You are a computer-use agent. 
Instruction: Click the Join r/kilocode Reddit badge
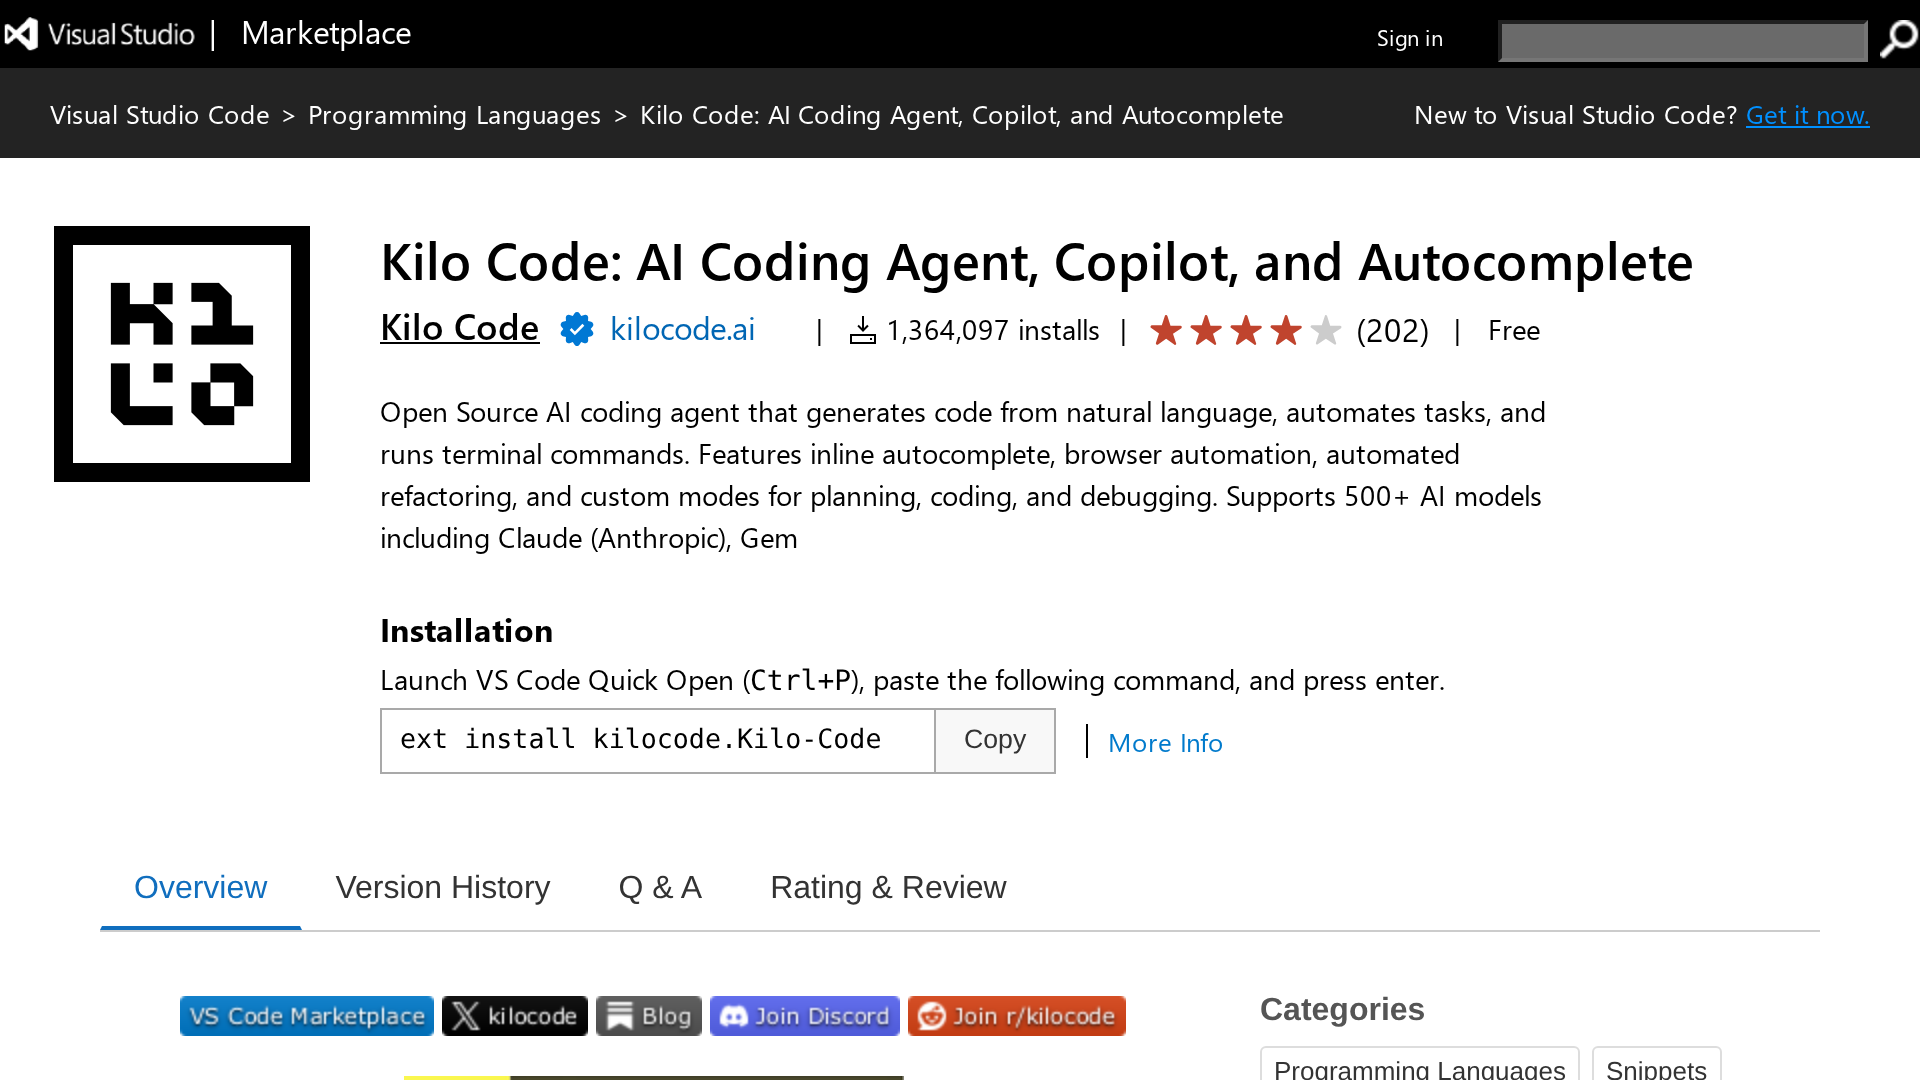1017,1016
